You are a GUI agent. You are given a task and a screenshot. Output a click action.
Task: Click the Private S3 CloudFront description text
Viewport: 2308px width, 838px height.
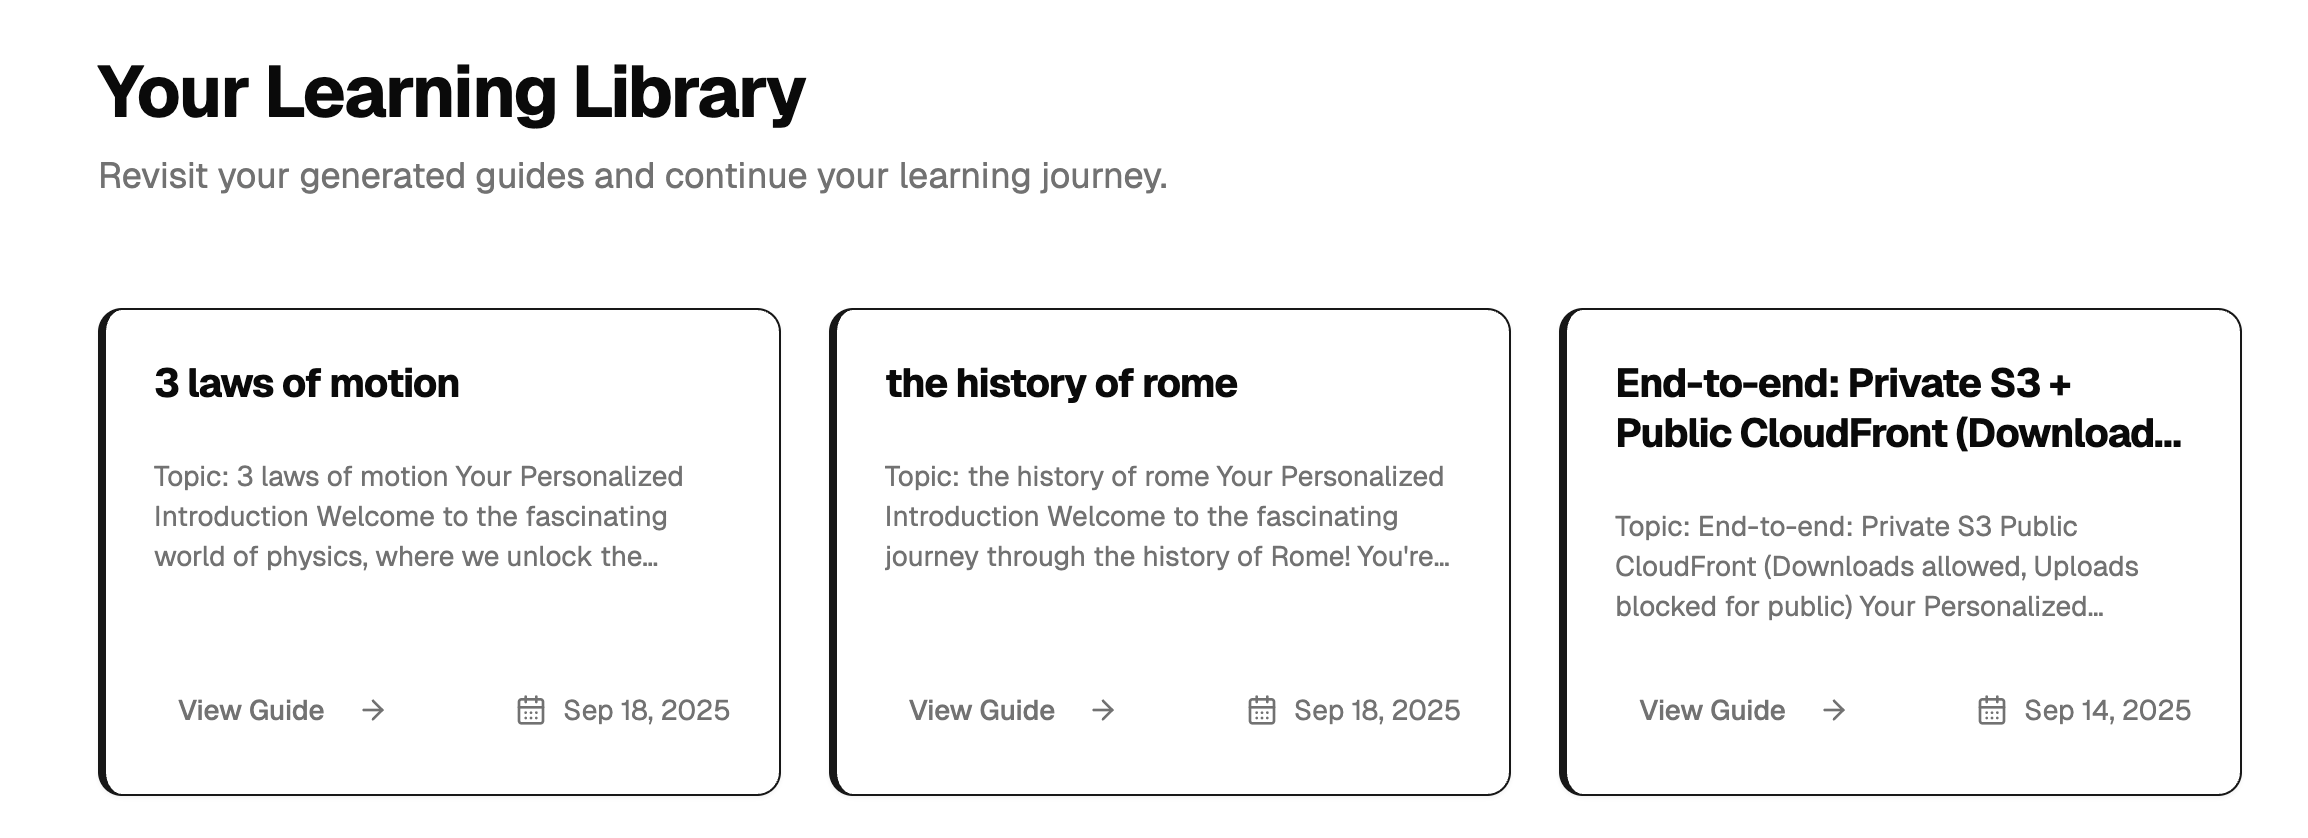coord(1876,566)
